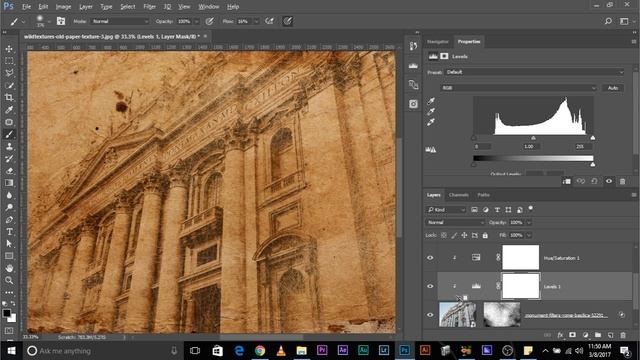The height and width of the screenshot is (360, 640).
Task: Open the brush Mode dropdown
Action: 120,21
